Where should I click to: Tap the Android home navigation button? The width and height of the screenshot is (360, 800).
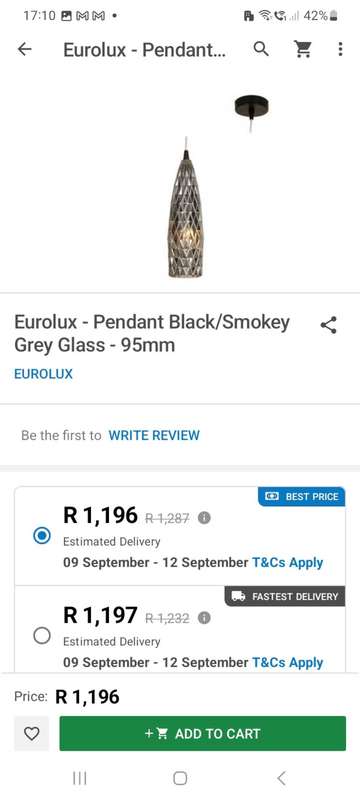coord(180,778)
